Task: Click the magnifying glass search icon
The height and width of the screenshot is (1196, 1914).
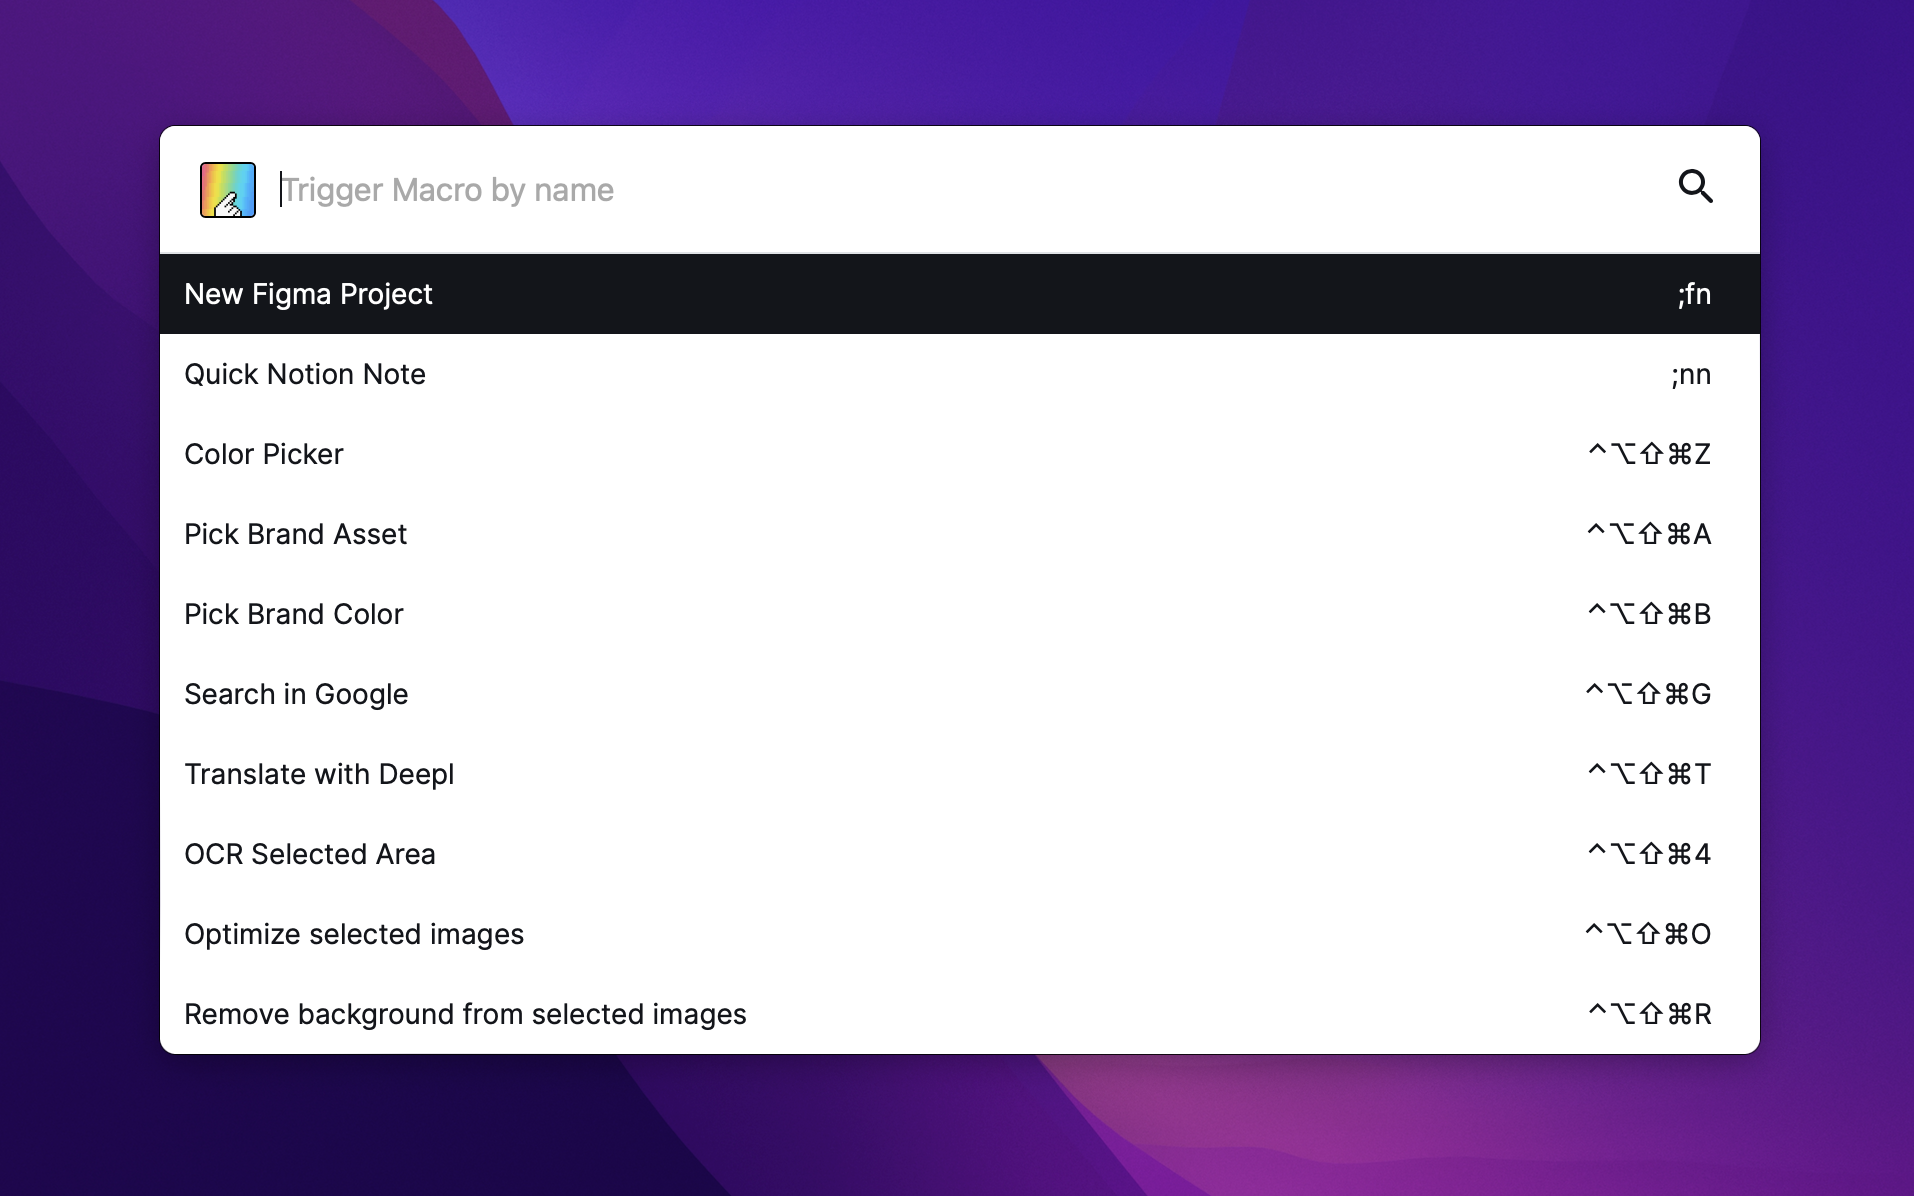Action: click(x=1695, y=186)
